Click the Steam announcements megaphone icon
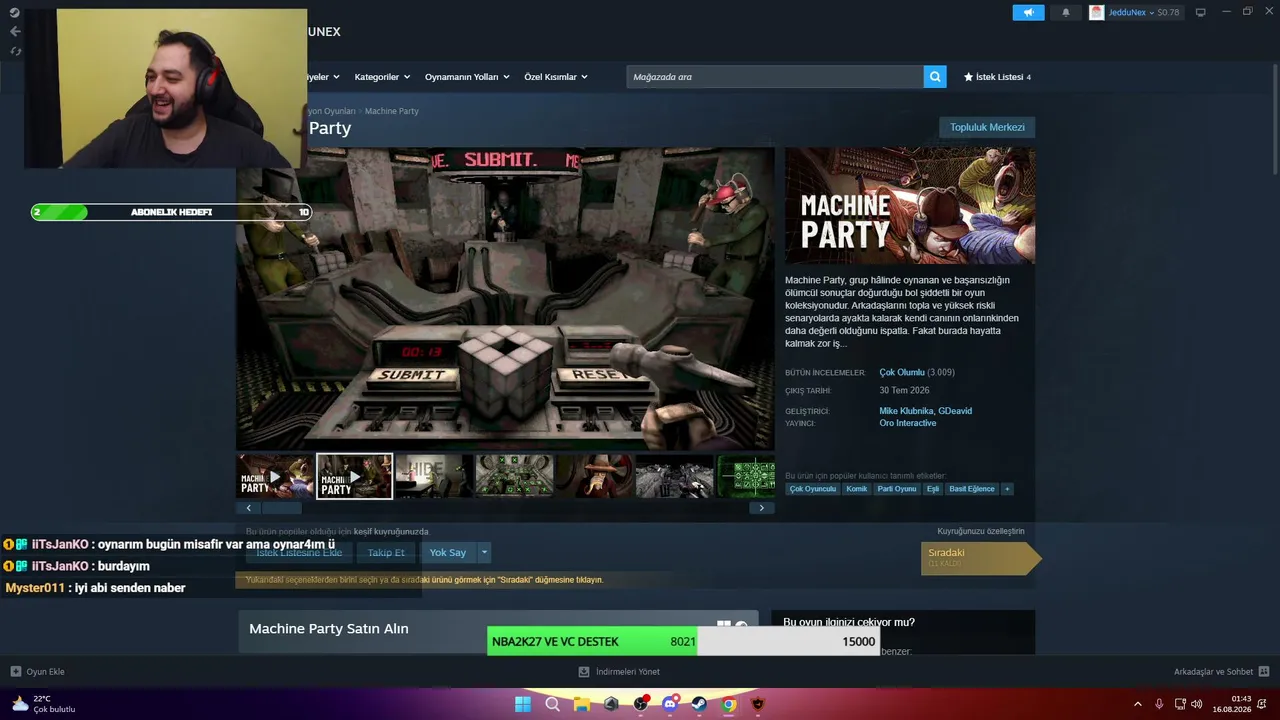The height and width of the screenshot is (720, 1280). [x=1028, y=12]
